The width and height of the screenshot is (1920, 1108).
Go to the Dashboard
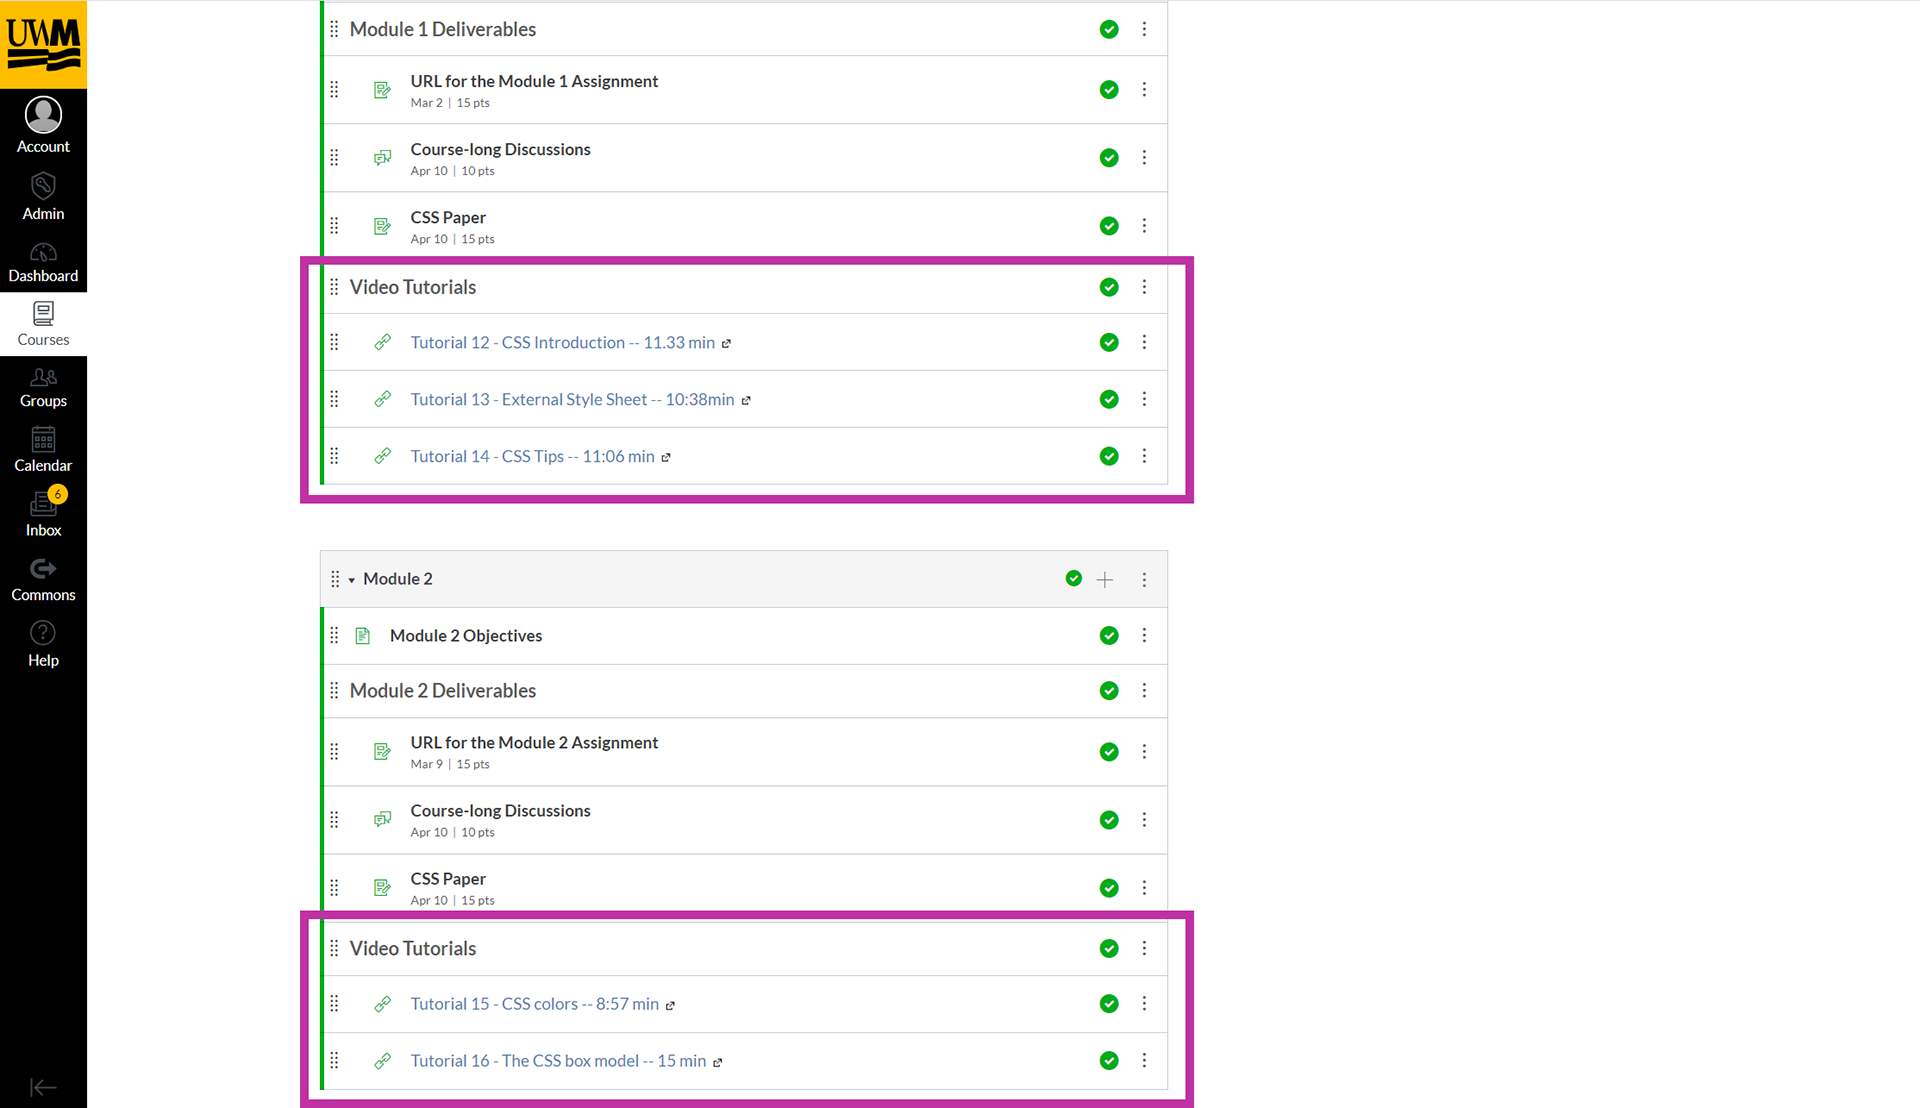click(43, 262)
